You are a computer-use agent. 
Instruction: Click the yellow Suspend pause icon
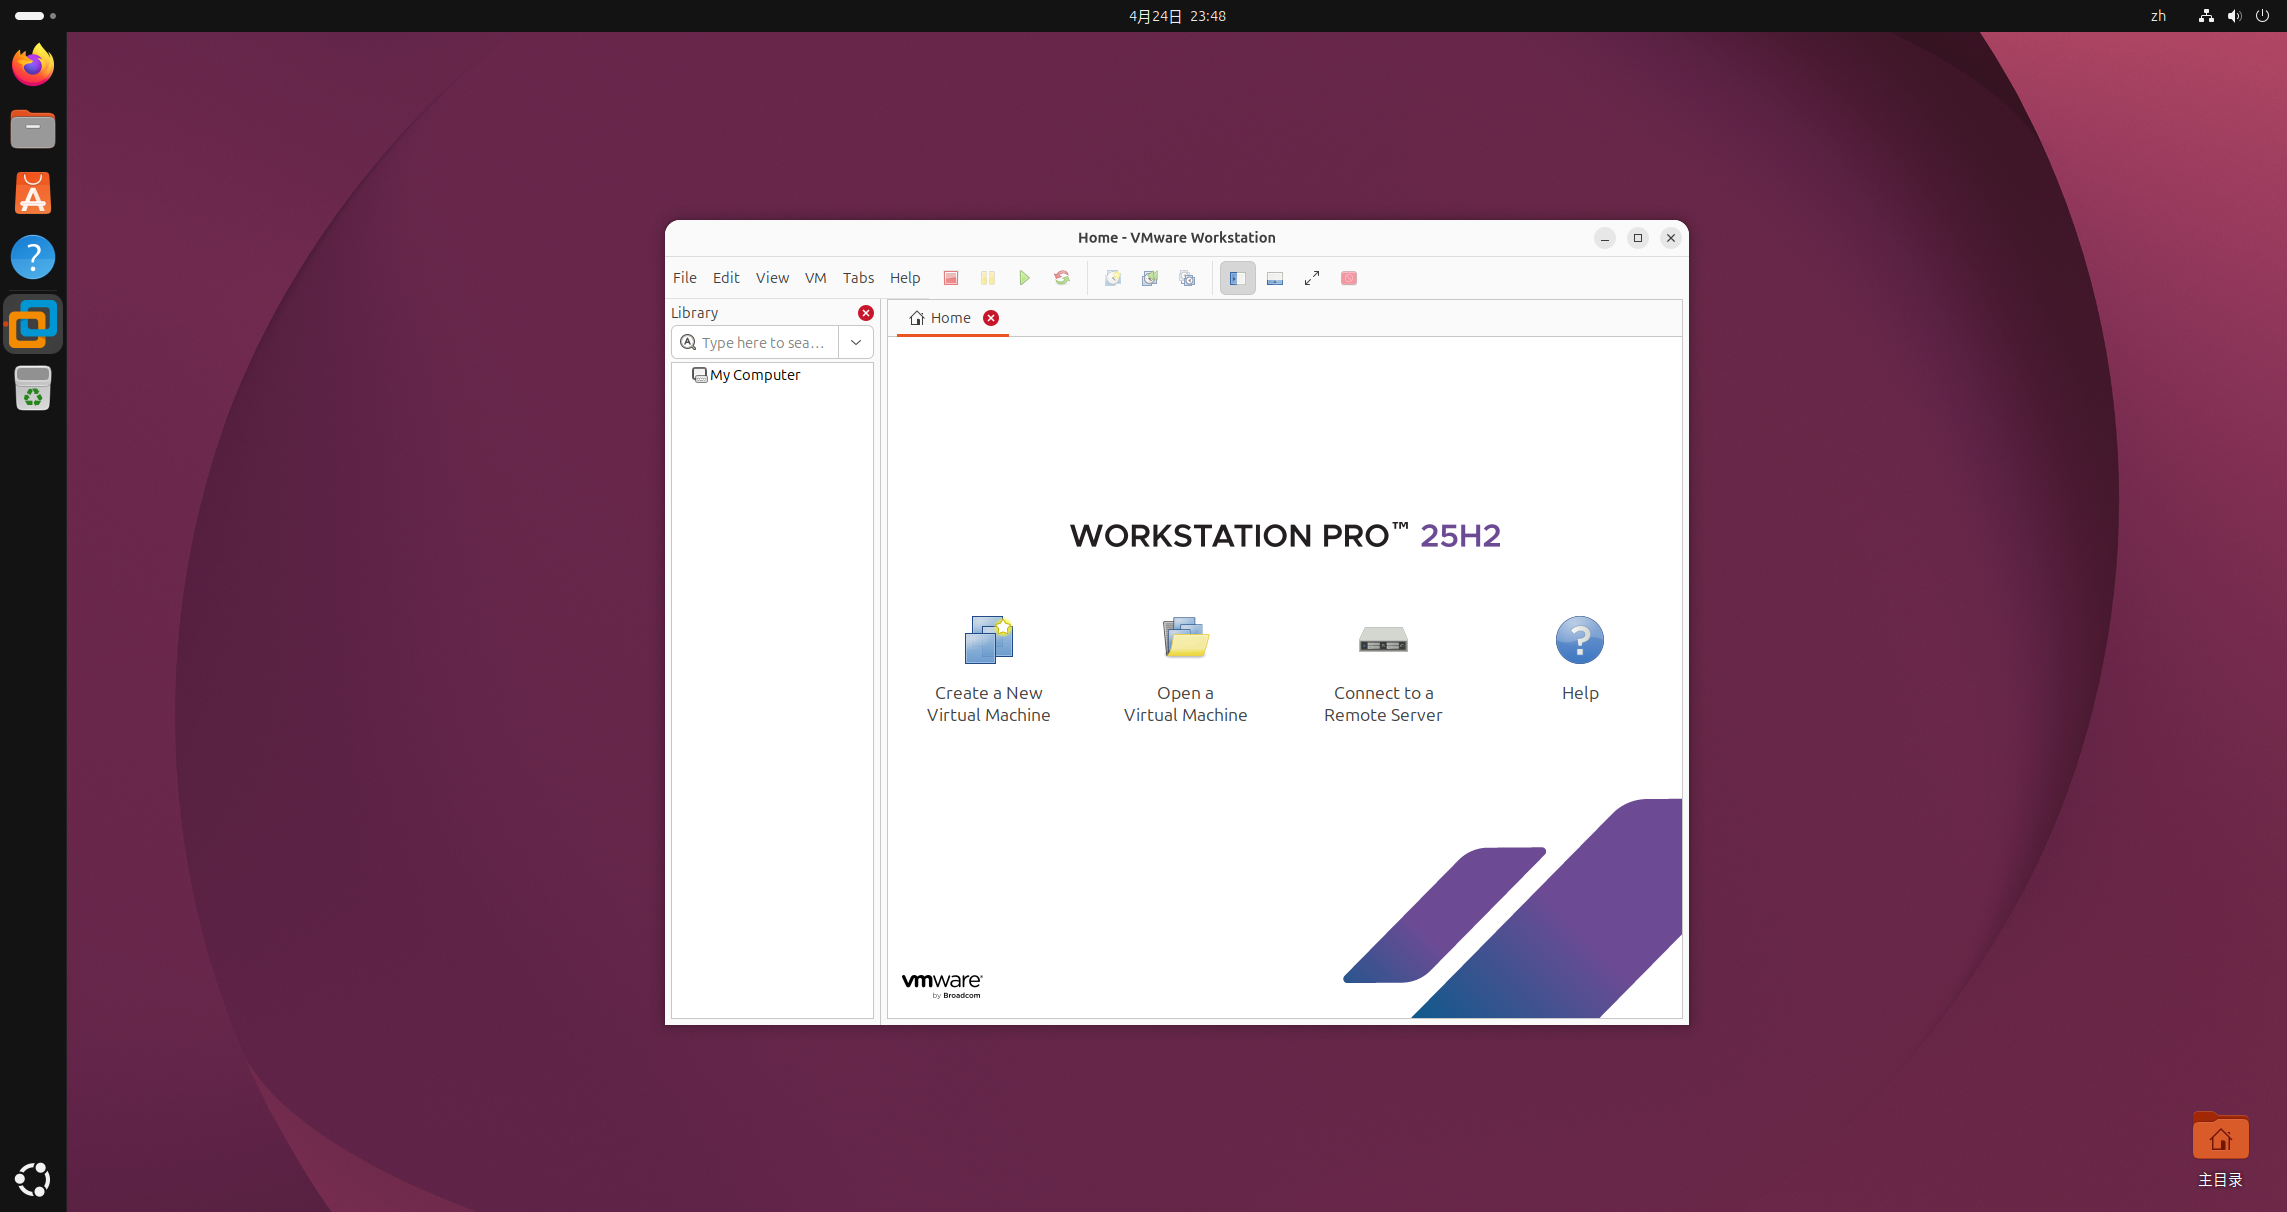(x=987, y=278)
